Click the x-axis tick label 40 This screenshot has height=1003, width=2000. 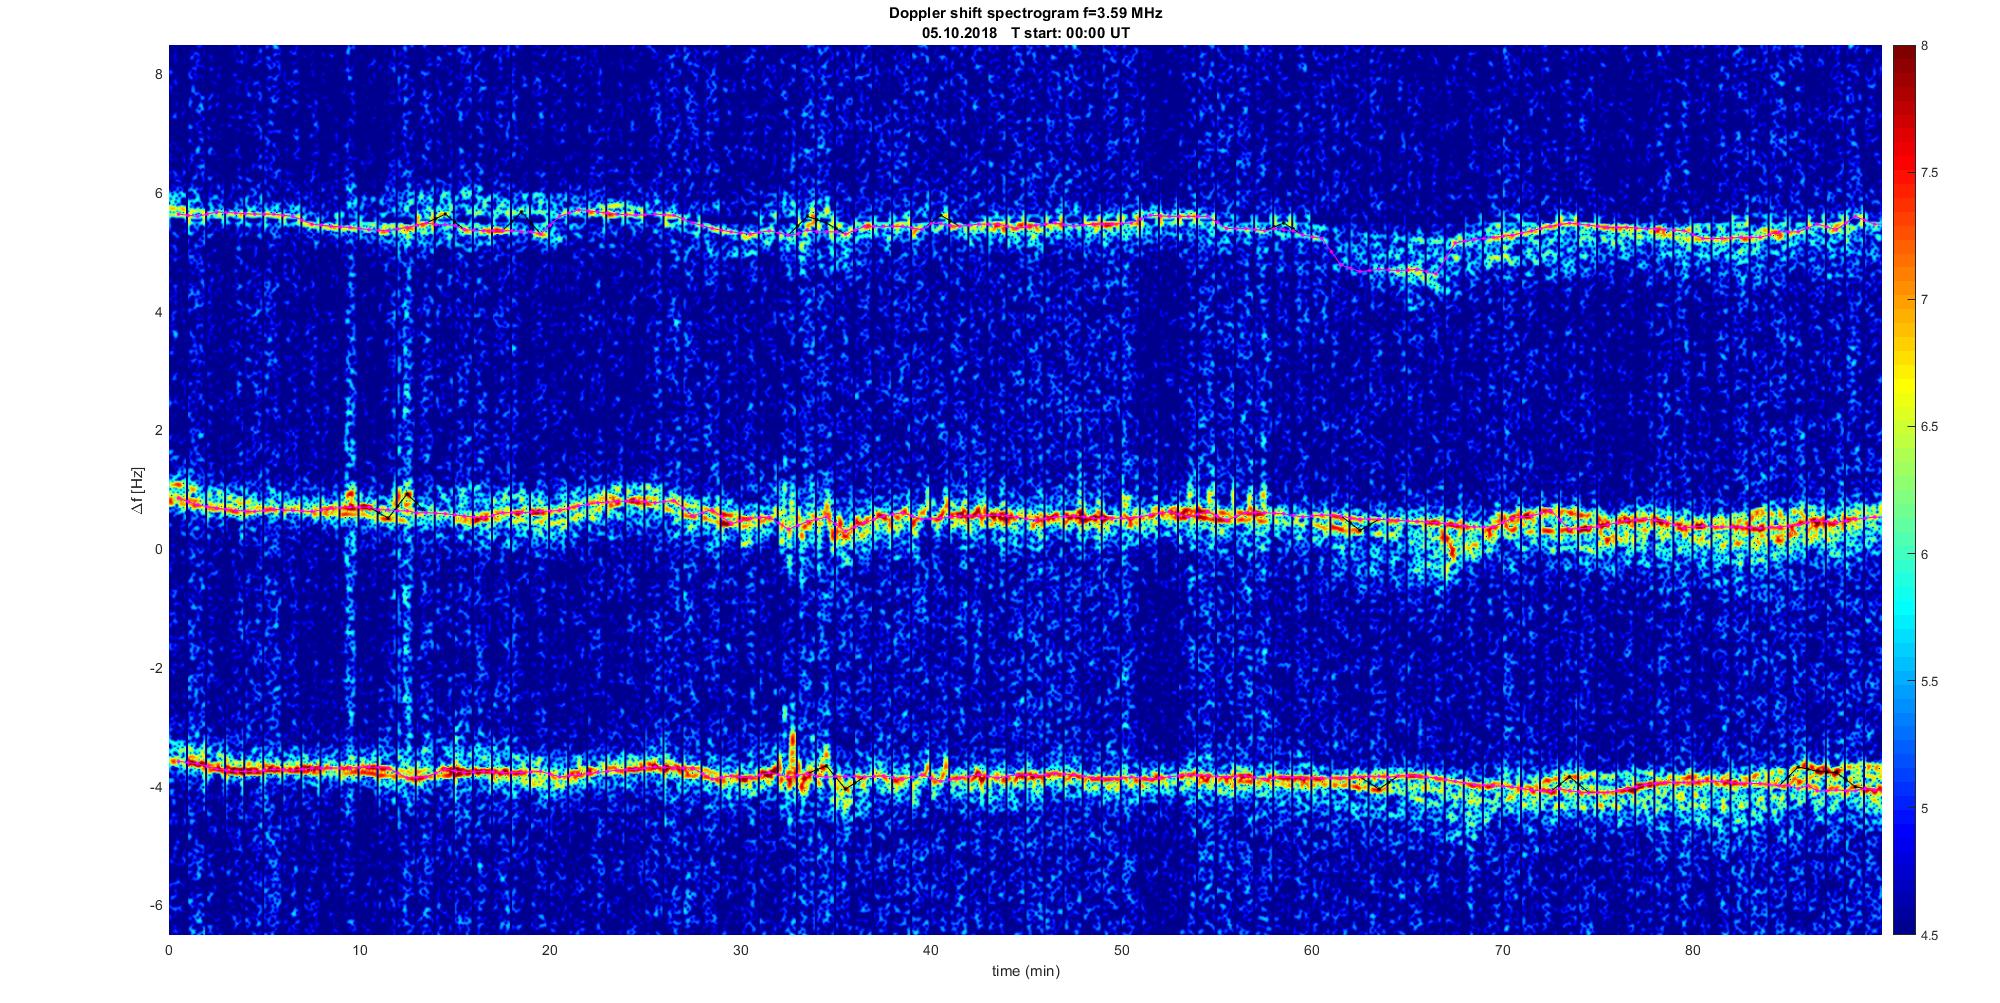(x=931, y=950)
